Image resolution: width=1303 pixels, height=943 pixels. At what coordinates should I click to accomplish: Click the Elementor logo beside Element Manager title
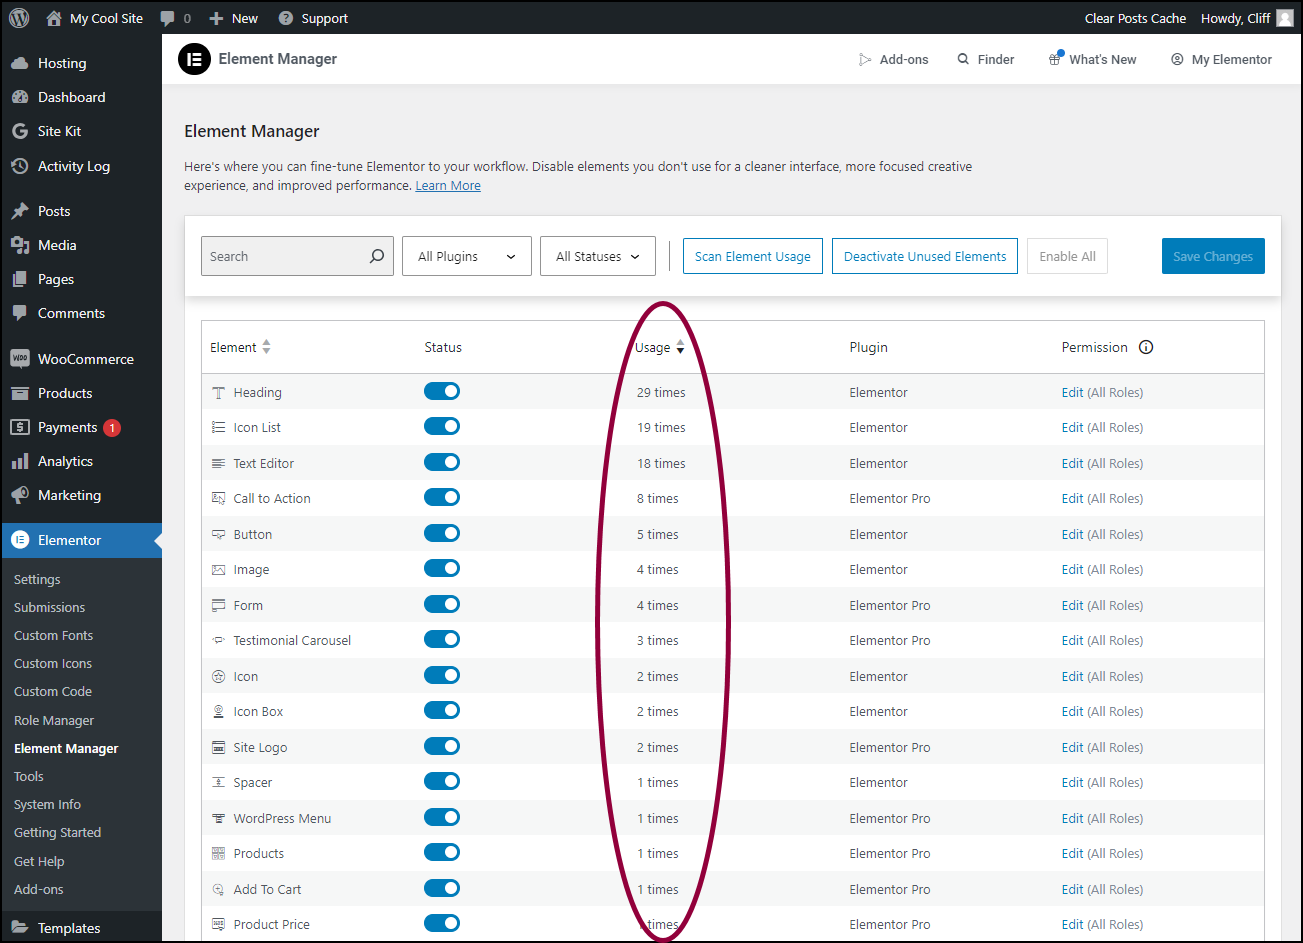tap(194, 59)
